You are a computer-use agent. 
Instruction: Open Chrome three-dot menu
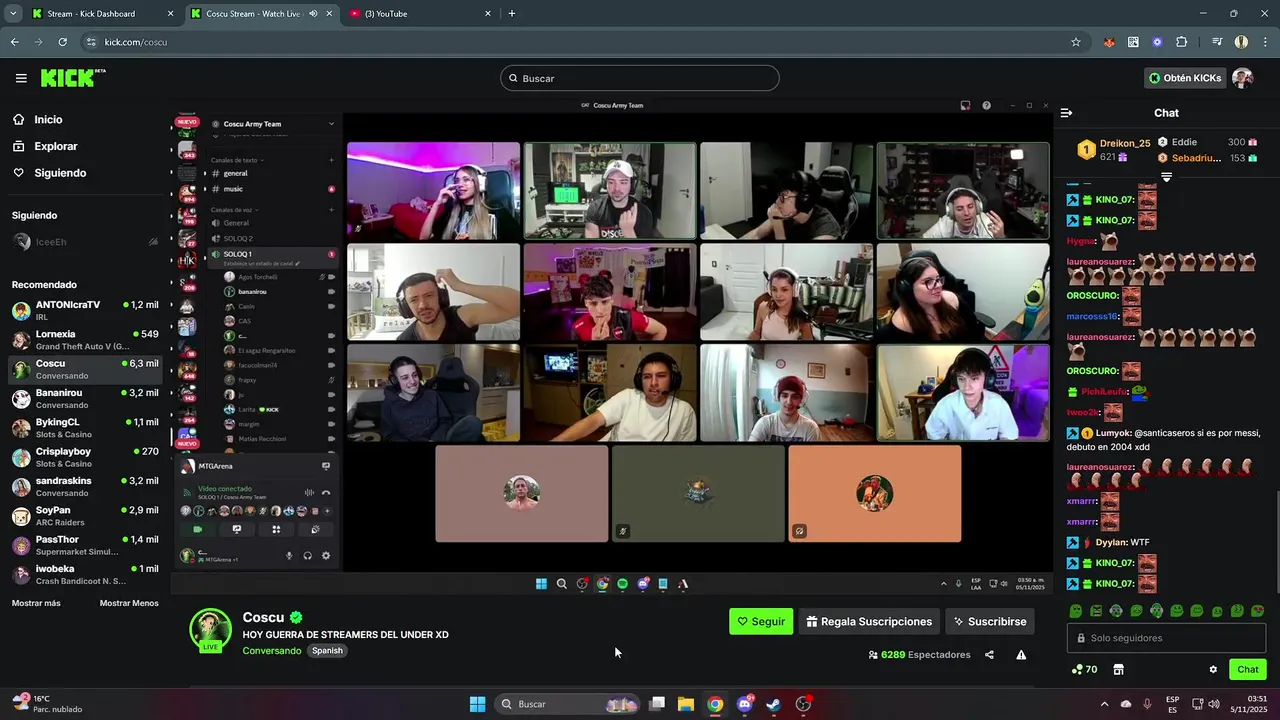1265,42
